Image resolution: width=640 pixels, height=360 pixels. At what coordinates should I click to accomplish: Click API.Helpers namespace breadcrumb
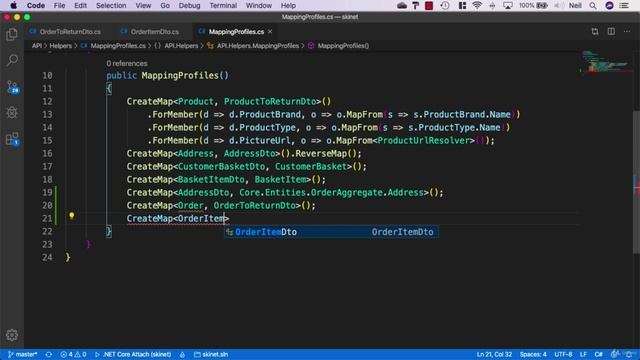coord(176,46)
